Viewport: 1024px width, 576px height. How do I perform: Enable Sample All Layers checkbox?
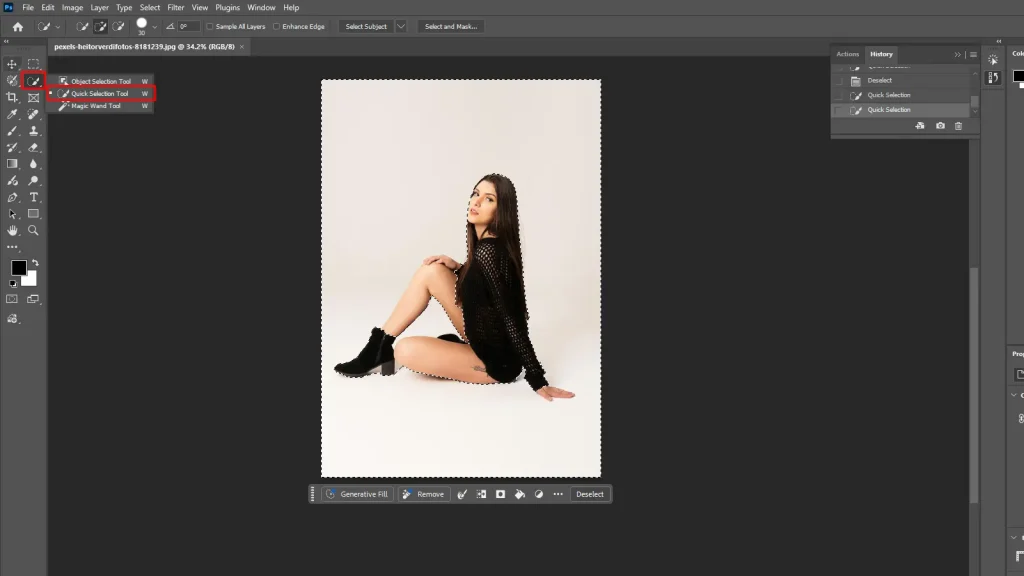pos(210,27)
